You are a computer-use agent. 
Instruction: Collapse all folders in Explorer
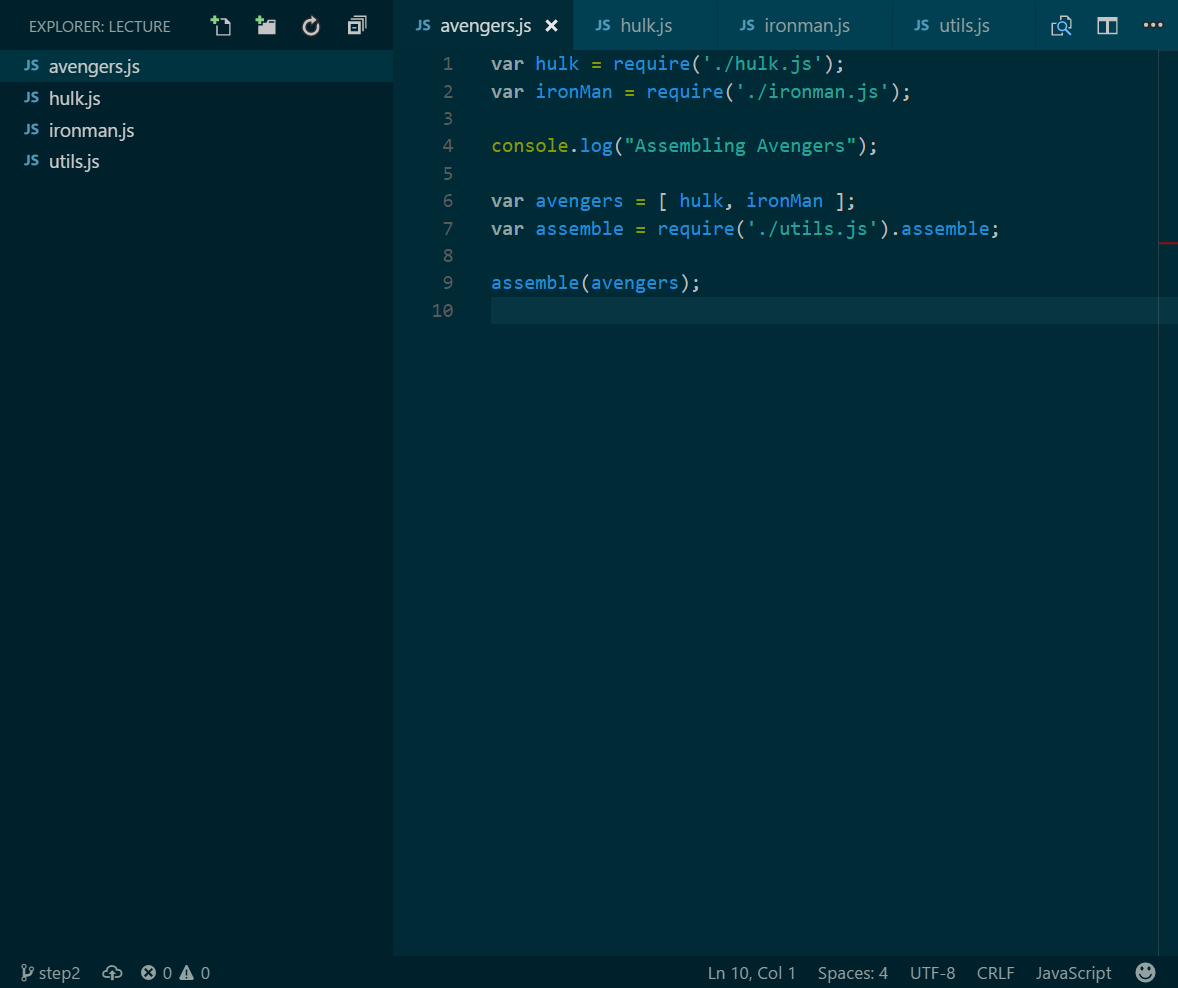click(357, 26)
